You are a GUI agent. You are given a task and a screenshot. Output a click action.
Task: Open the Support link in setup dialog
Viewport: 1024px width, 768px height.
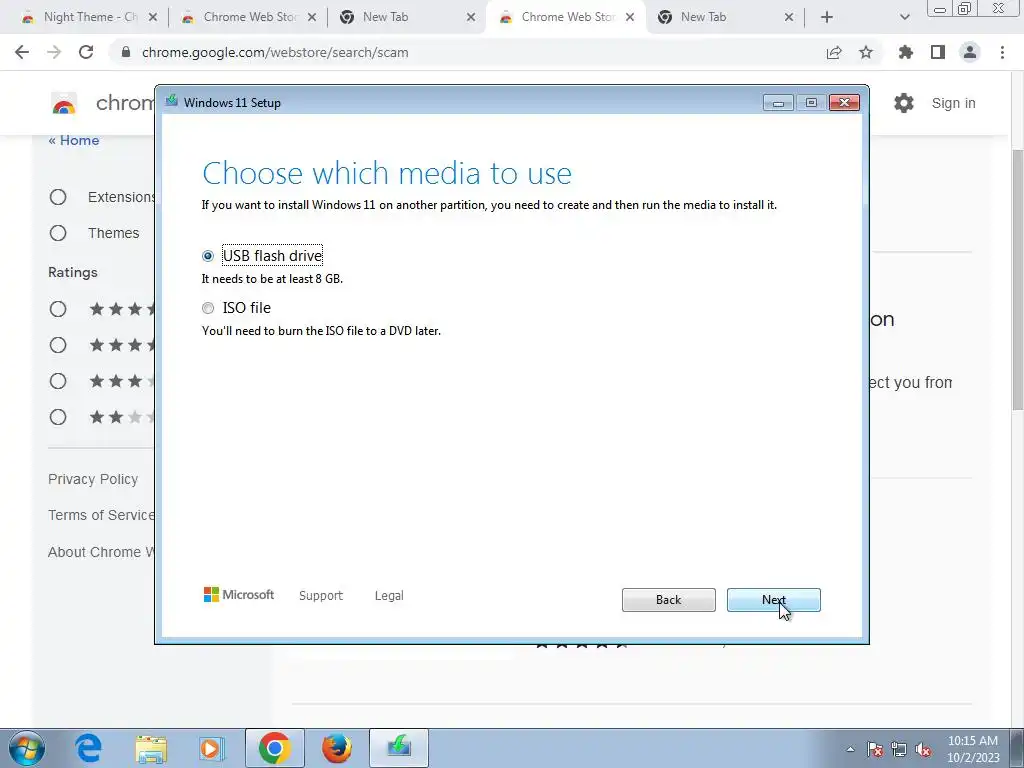point(321,596)
